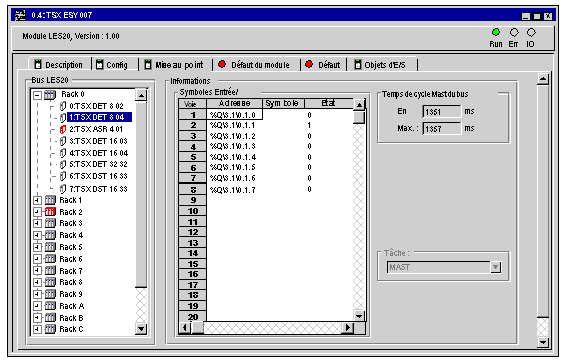Click the green Run indicator

(x=496, y=32)
